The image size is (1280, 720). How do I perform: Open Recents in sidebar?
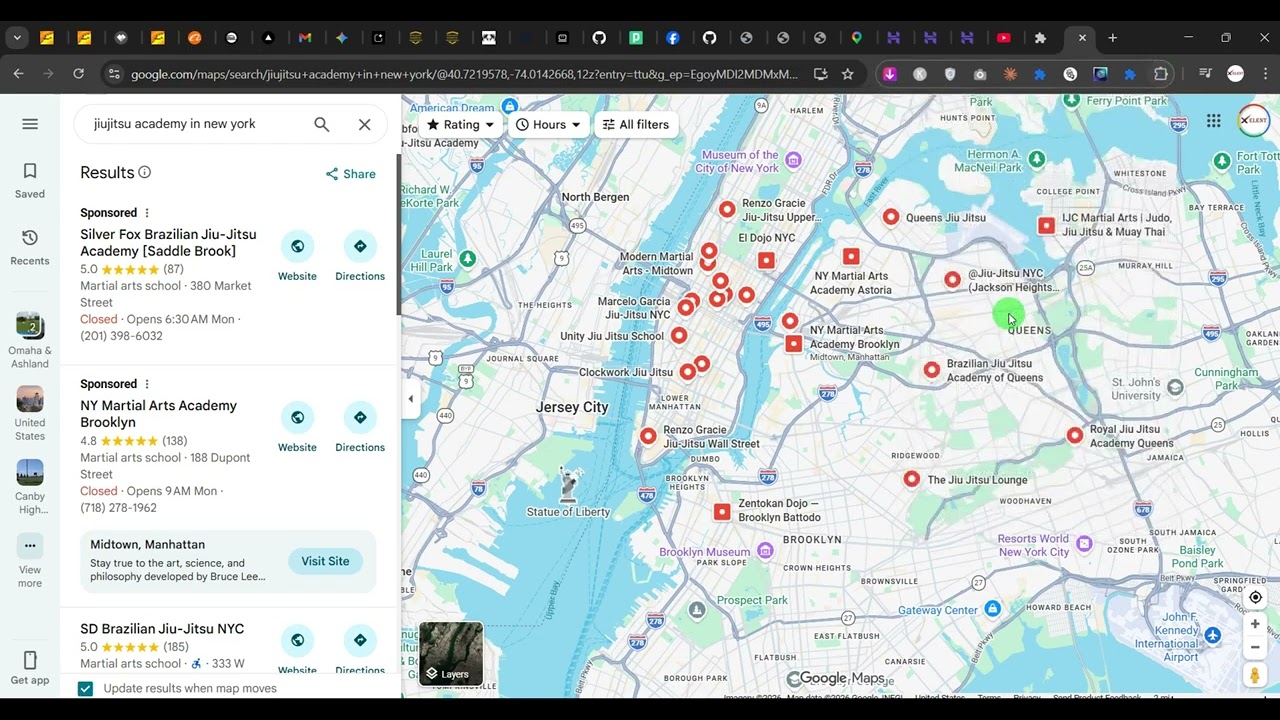click(30, 247)
